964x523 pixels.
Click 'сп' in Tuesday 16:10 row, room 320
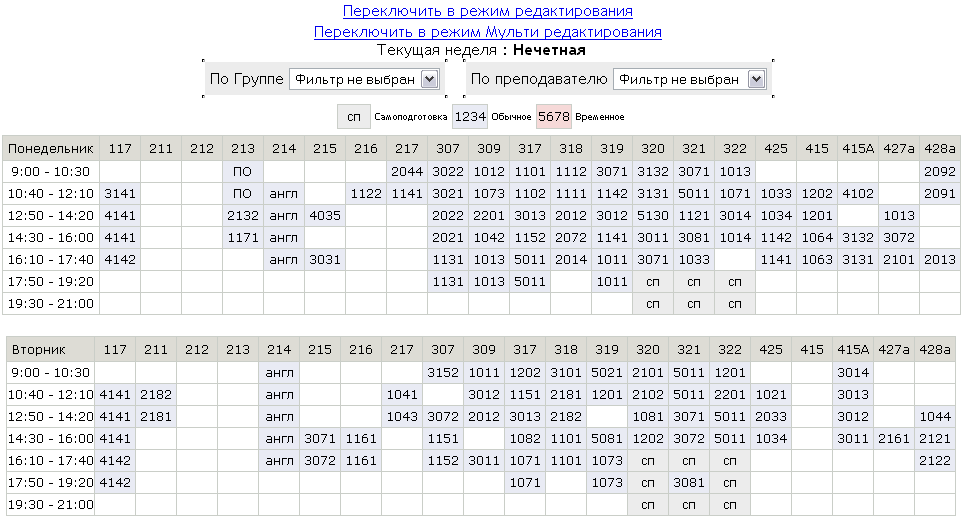(x=648, y=461)
